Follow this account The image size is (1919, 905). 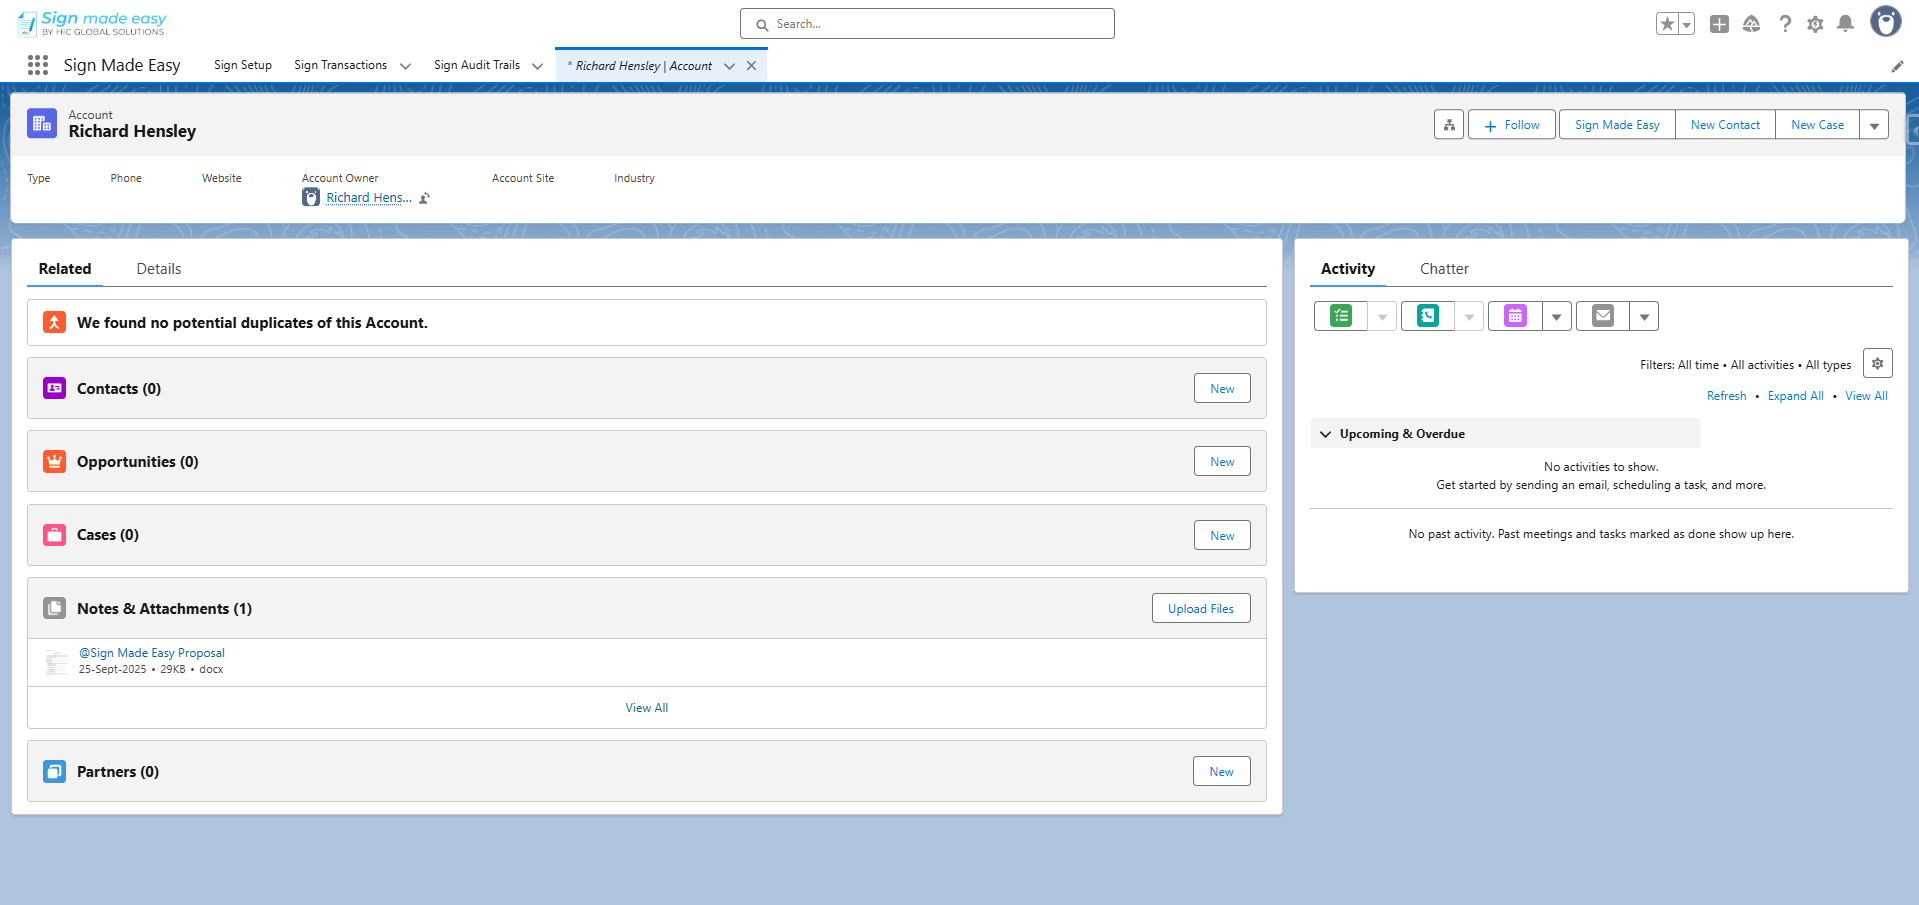[x=1512, y=125]
